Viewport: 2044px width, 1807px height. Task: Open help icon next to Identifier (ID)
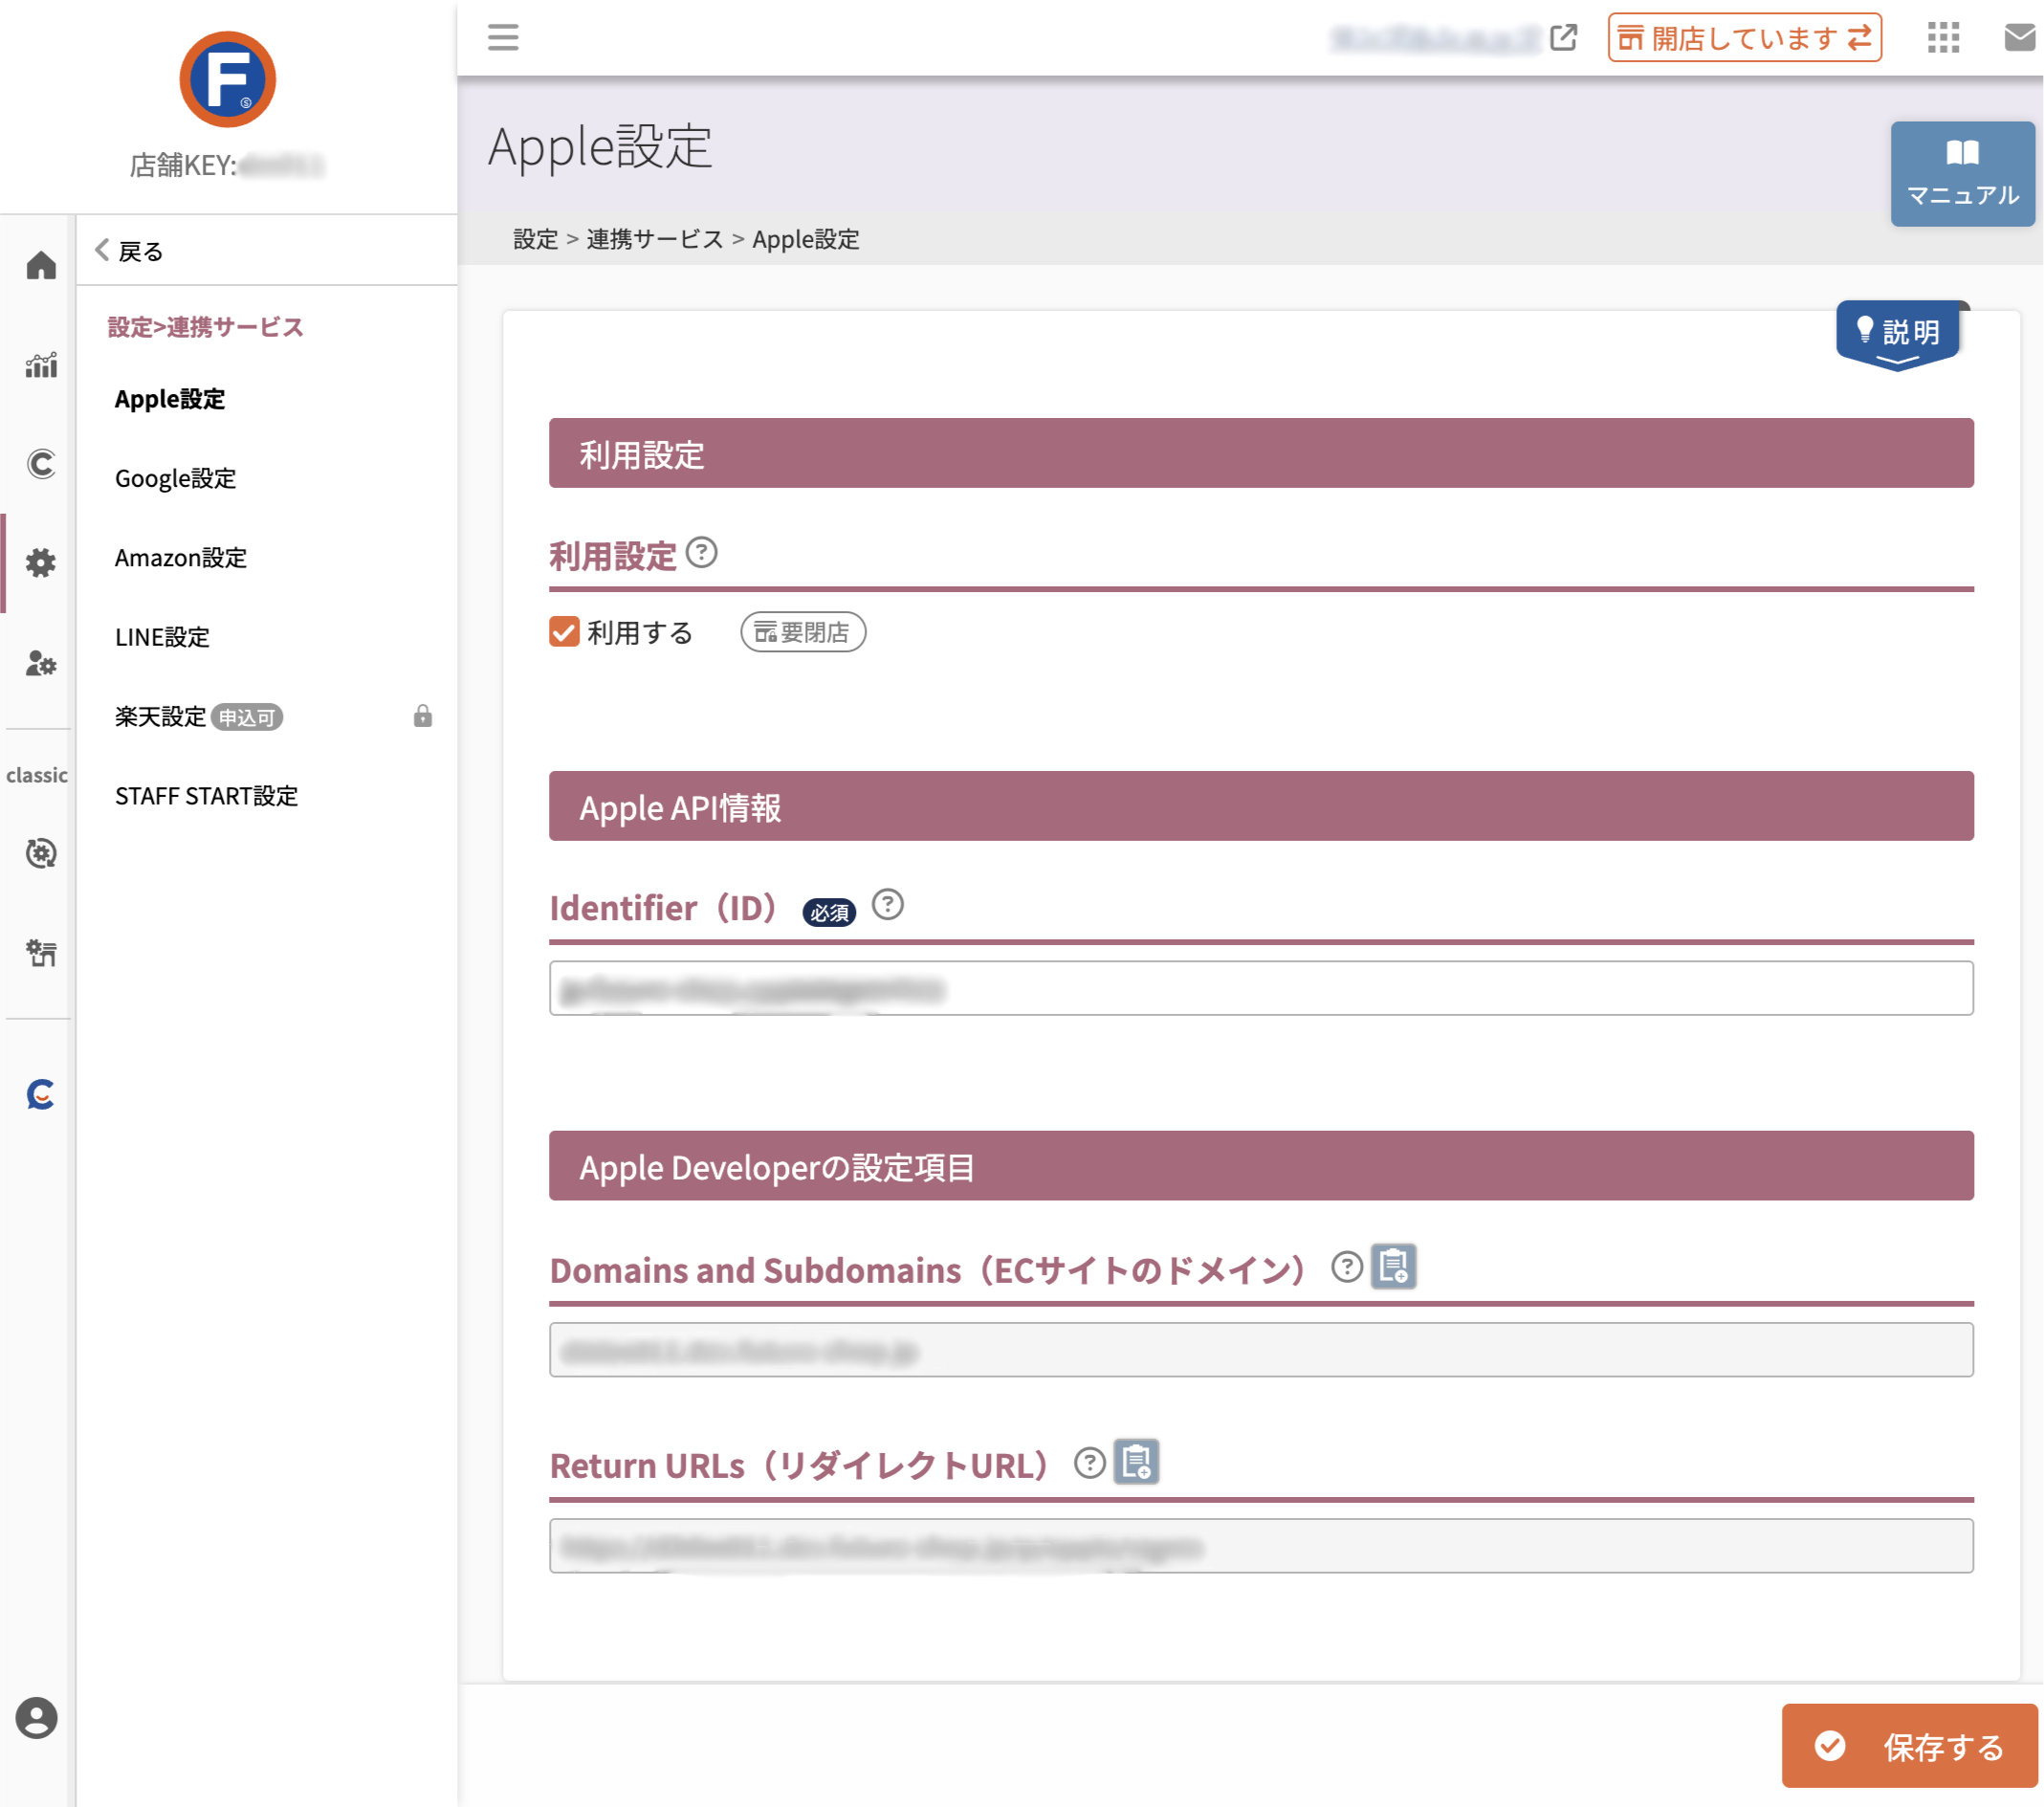click(x=888, y=905)
